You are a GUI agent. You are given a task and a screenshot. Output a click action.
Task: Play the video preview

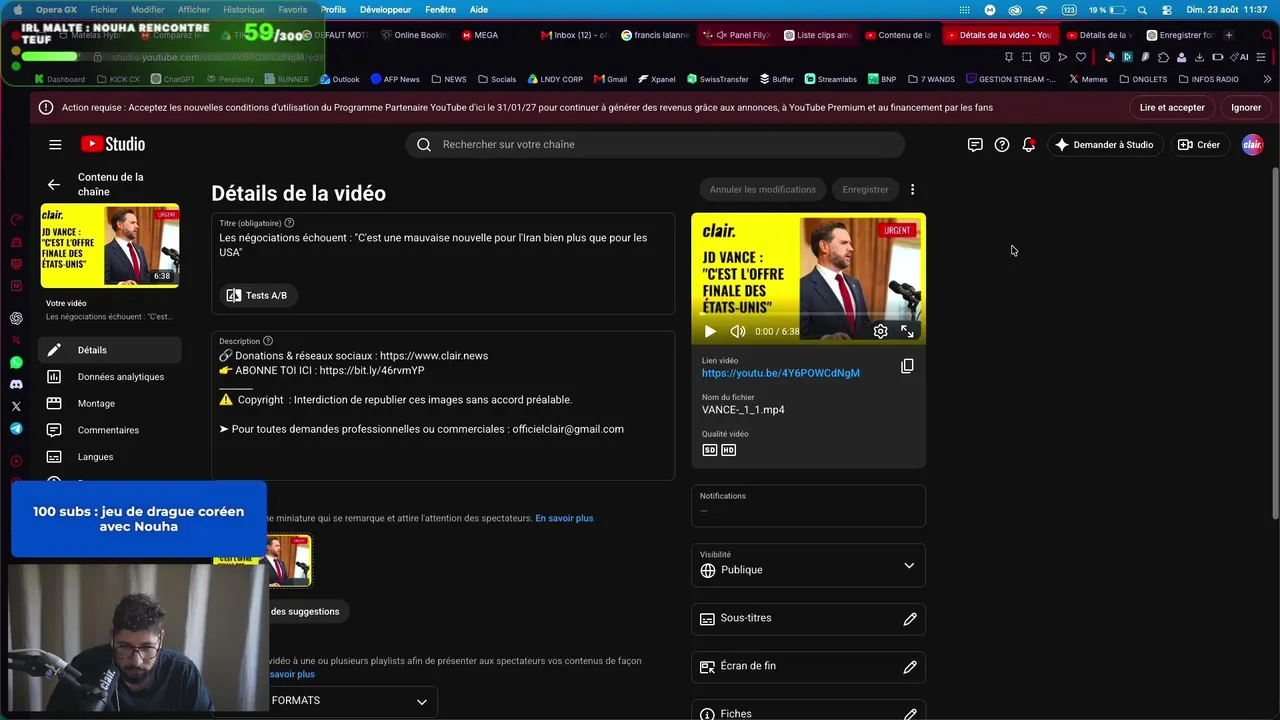[710, 331]
